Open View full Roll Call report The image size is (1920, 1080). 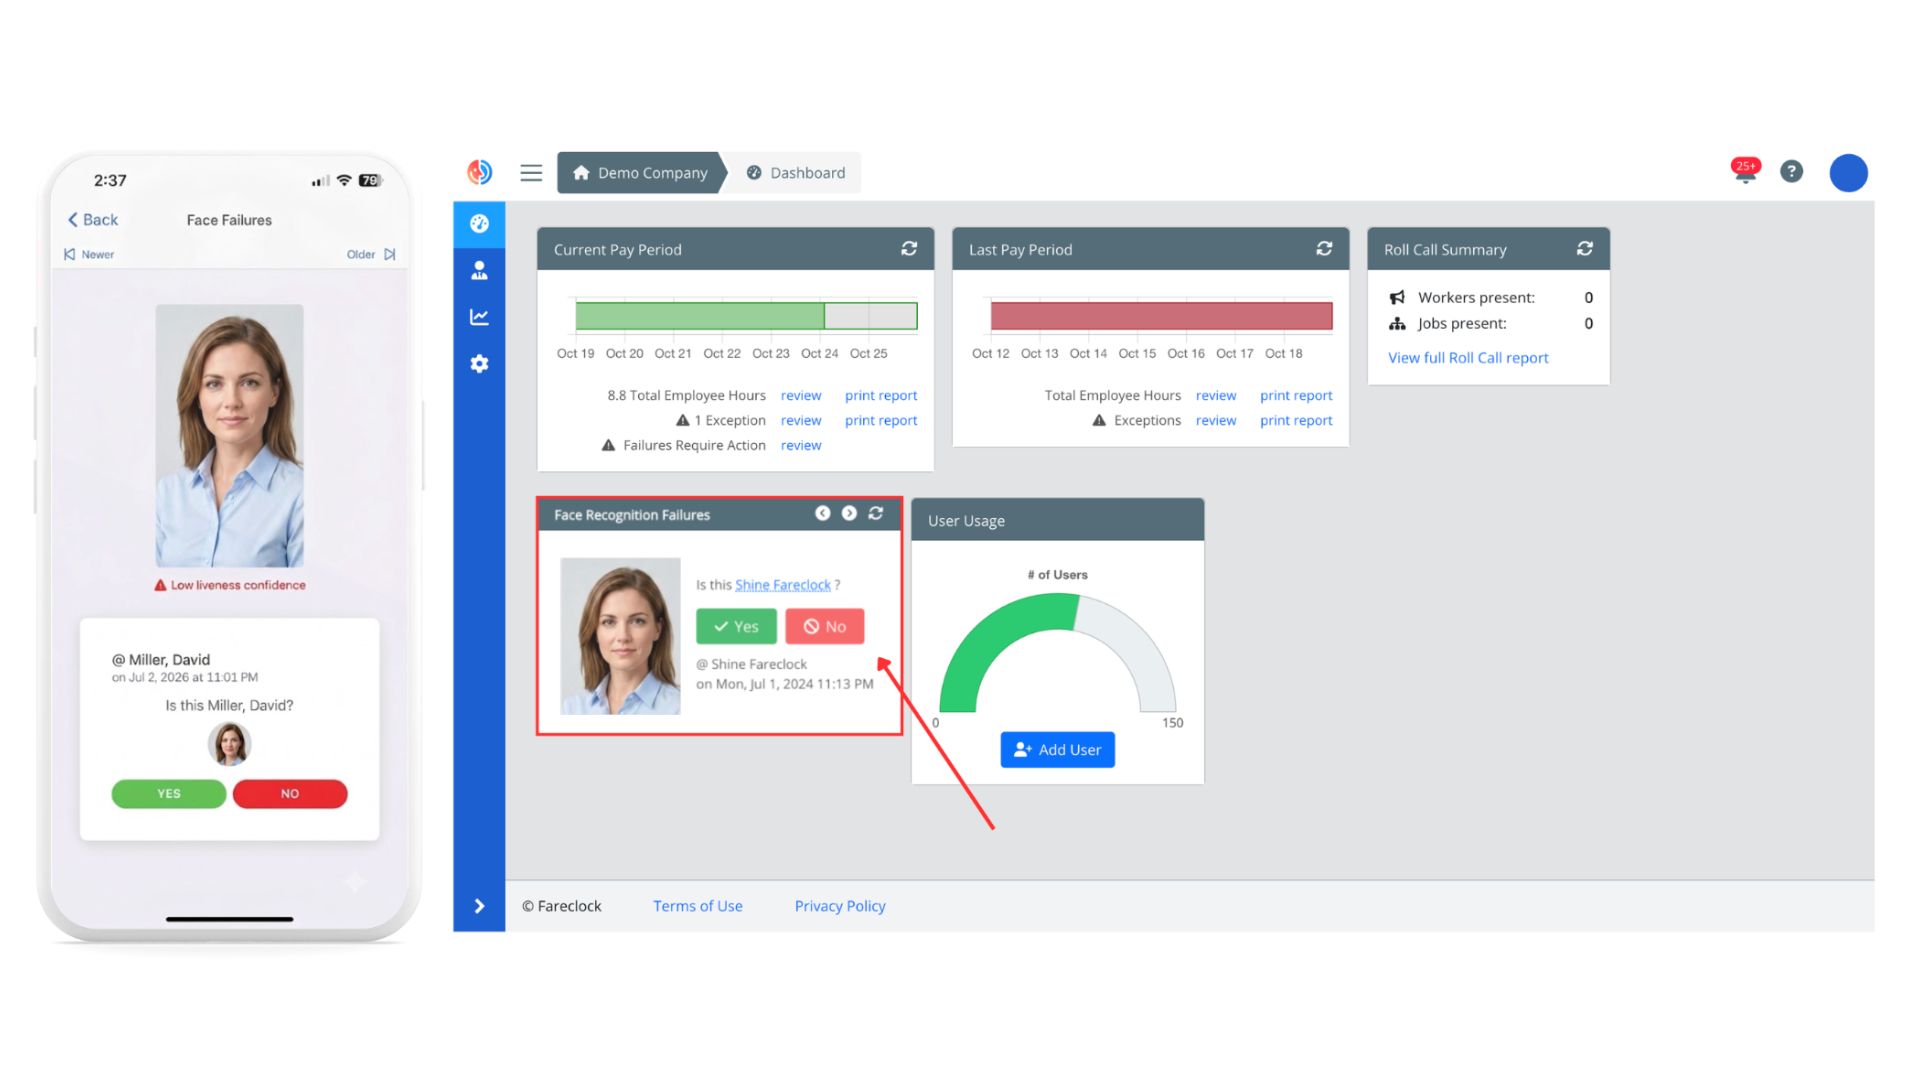(1468, 358)
